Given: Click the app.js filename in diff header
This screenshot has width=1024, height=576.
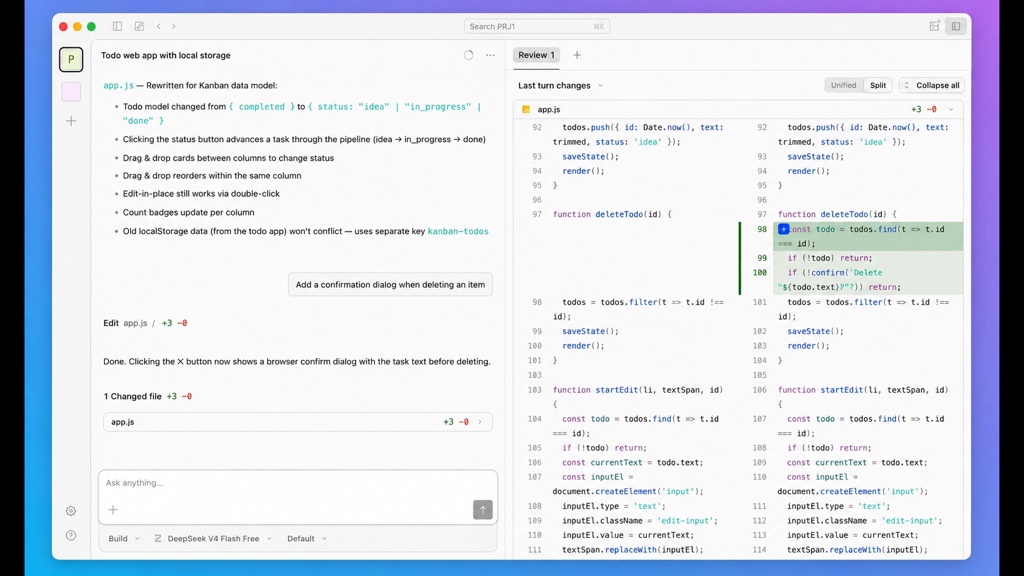Looking at the screenshot, I should pyautogui.click(x=549, y=110).
